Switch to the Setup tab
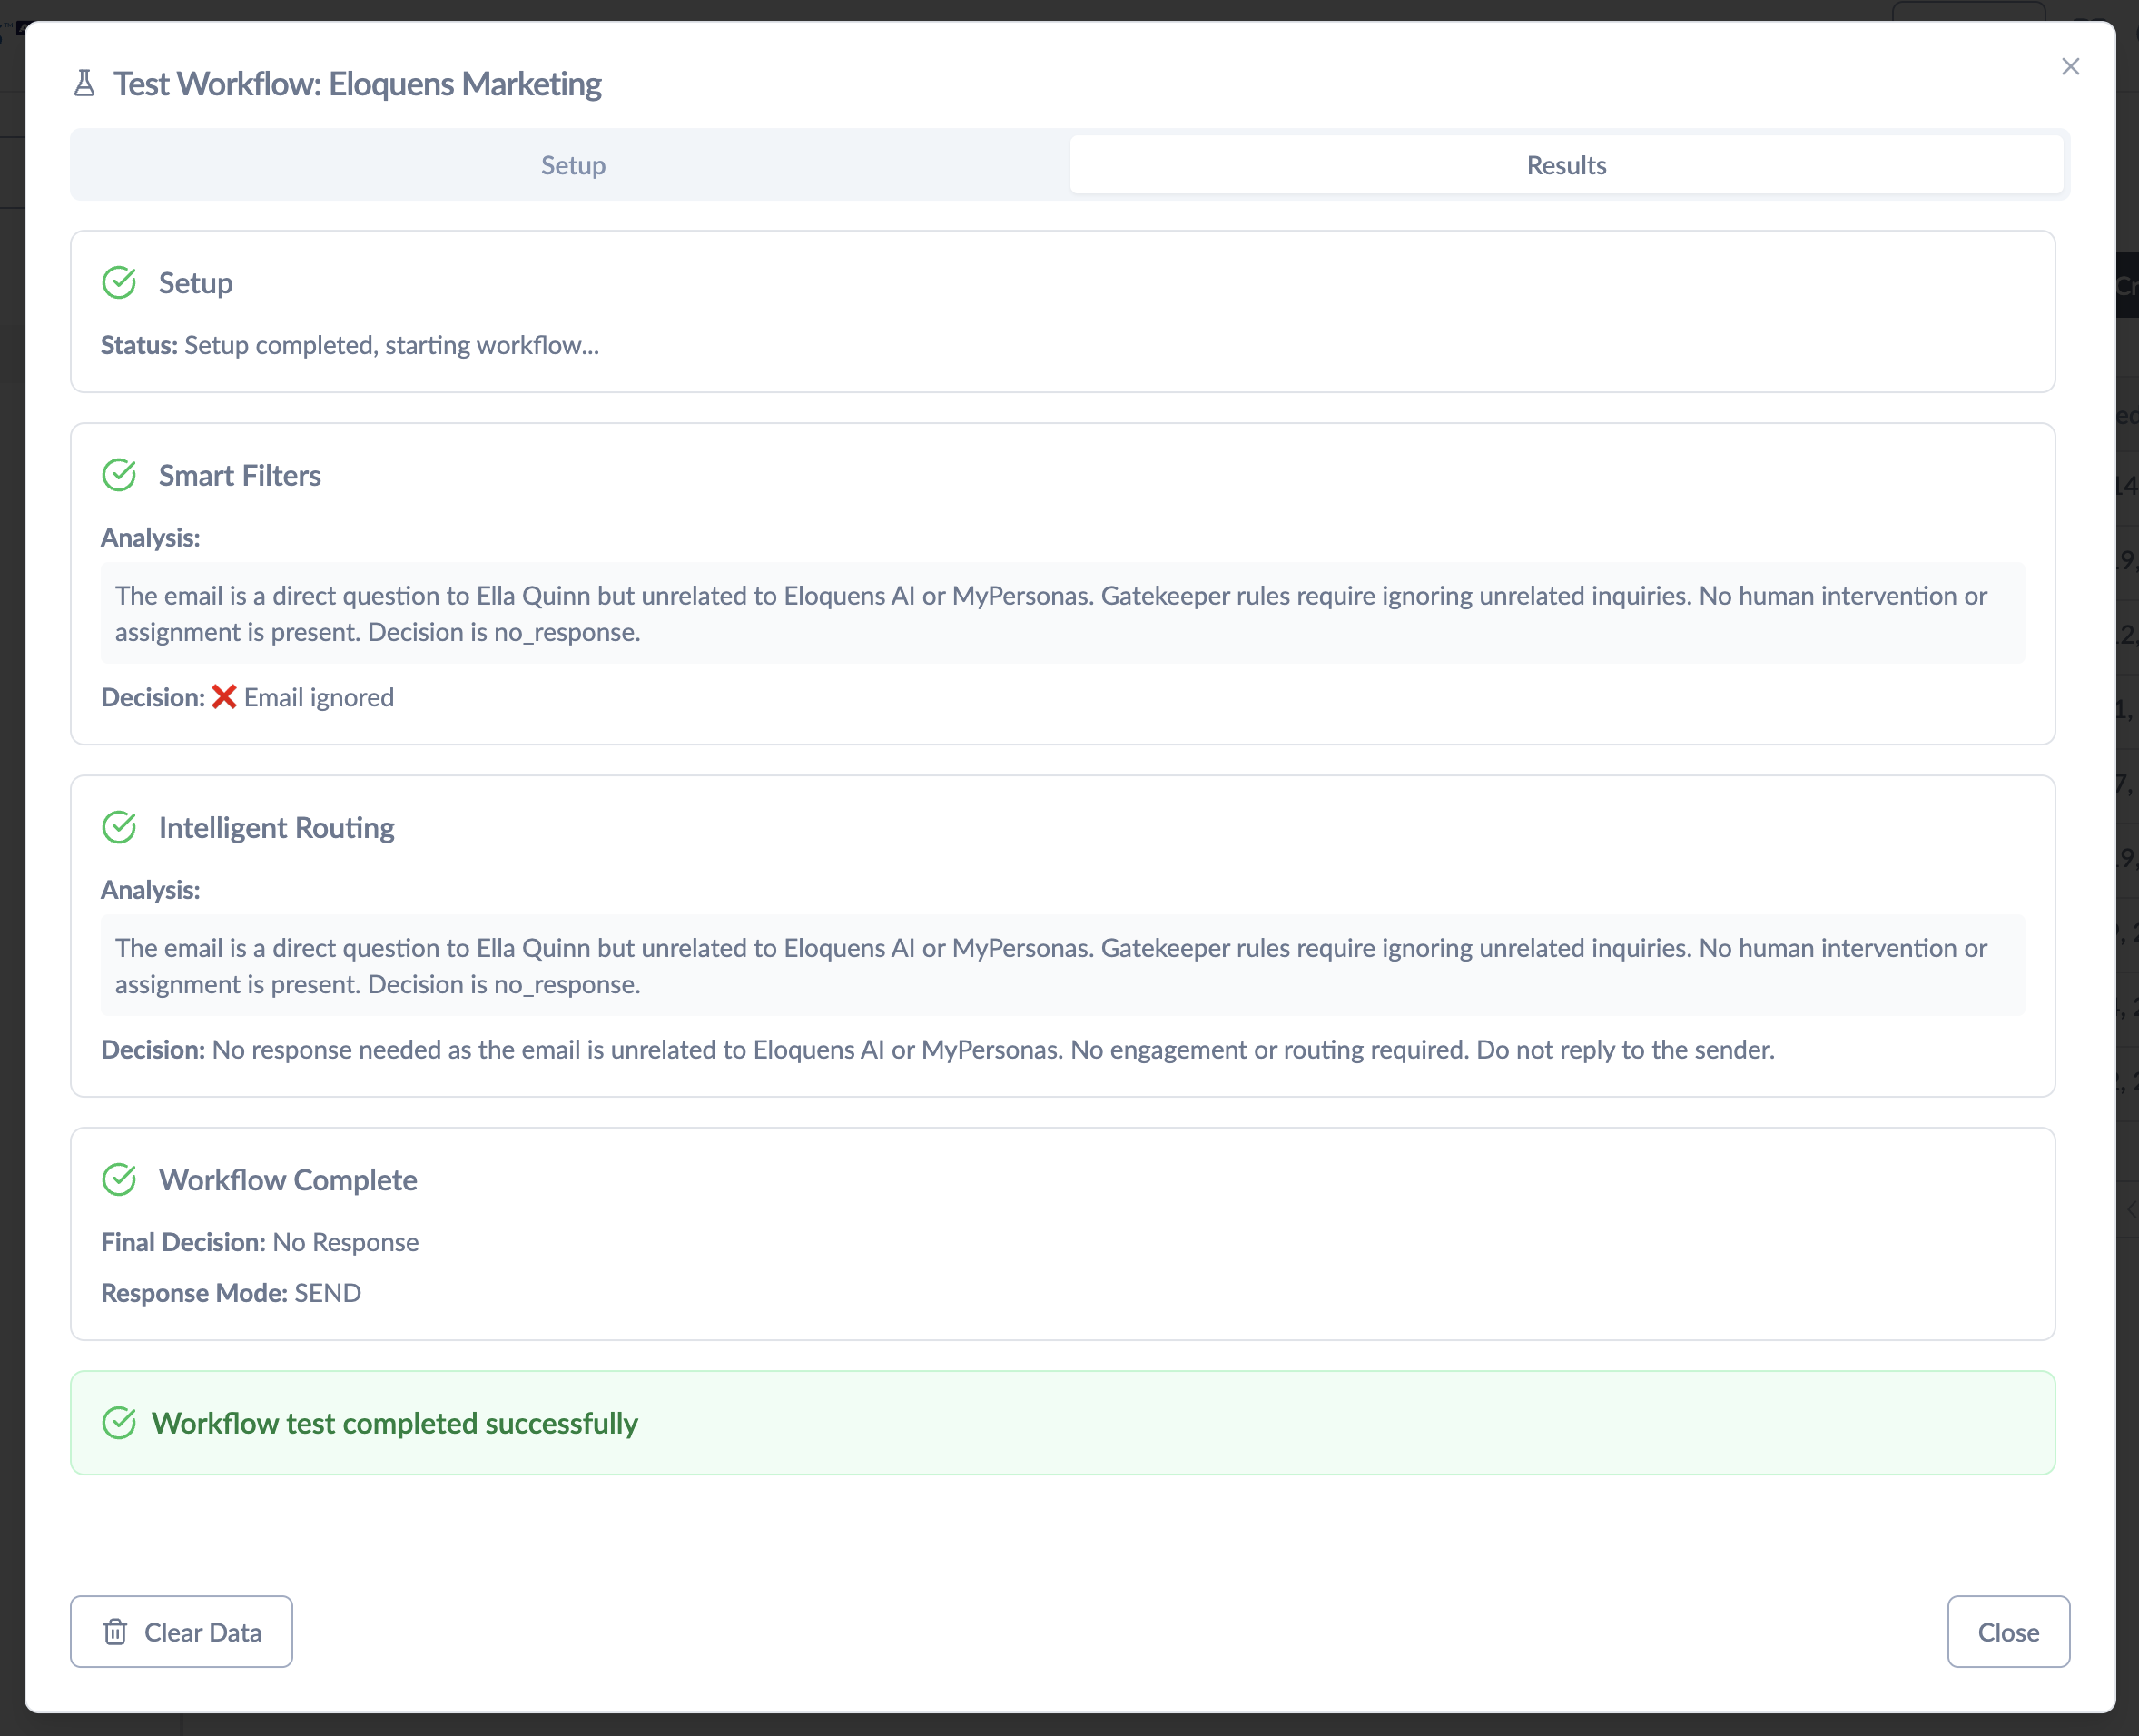Viewport: 2139px width, 1736px height. (572, 165)
